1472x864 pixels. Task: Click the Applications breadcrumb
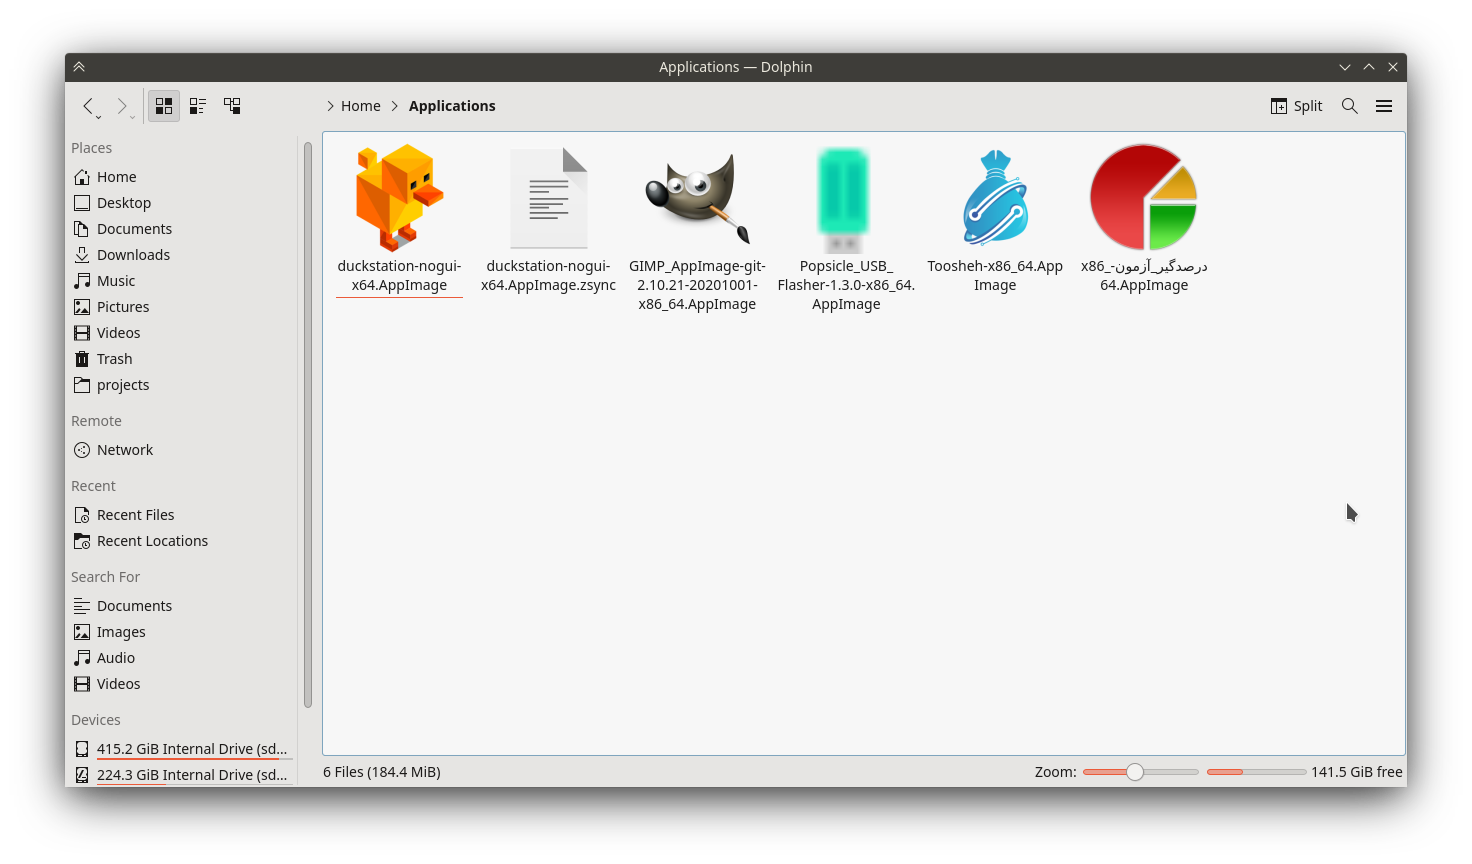coord(452,106)
